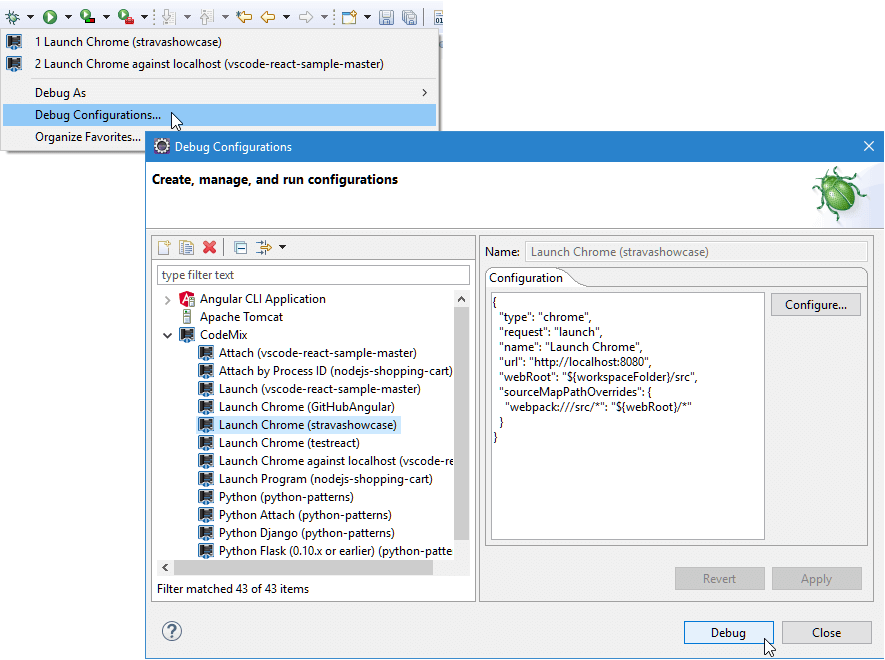Click the Collapse All icon

240,247
